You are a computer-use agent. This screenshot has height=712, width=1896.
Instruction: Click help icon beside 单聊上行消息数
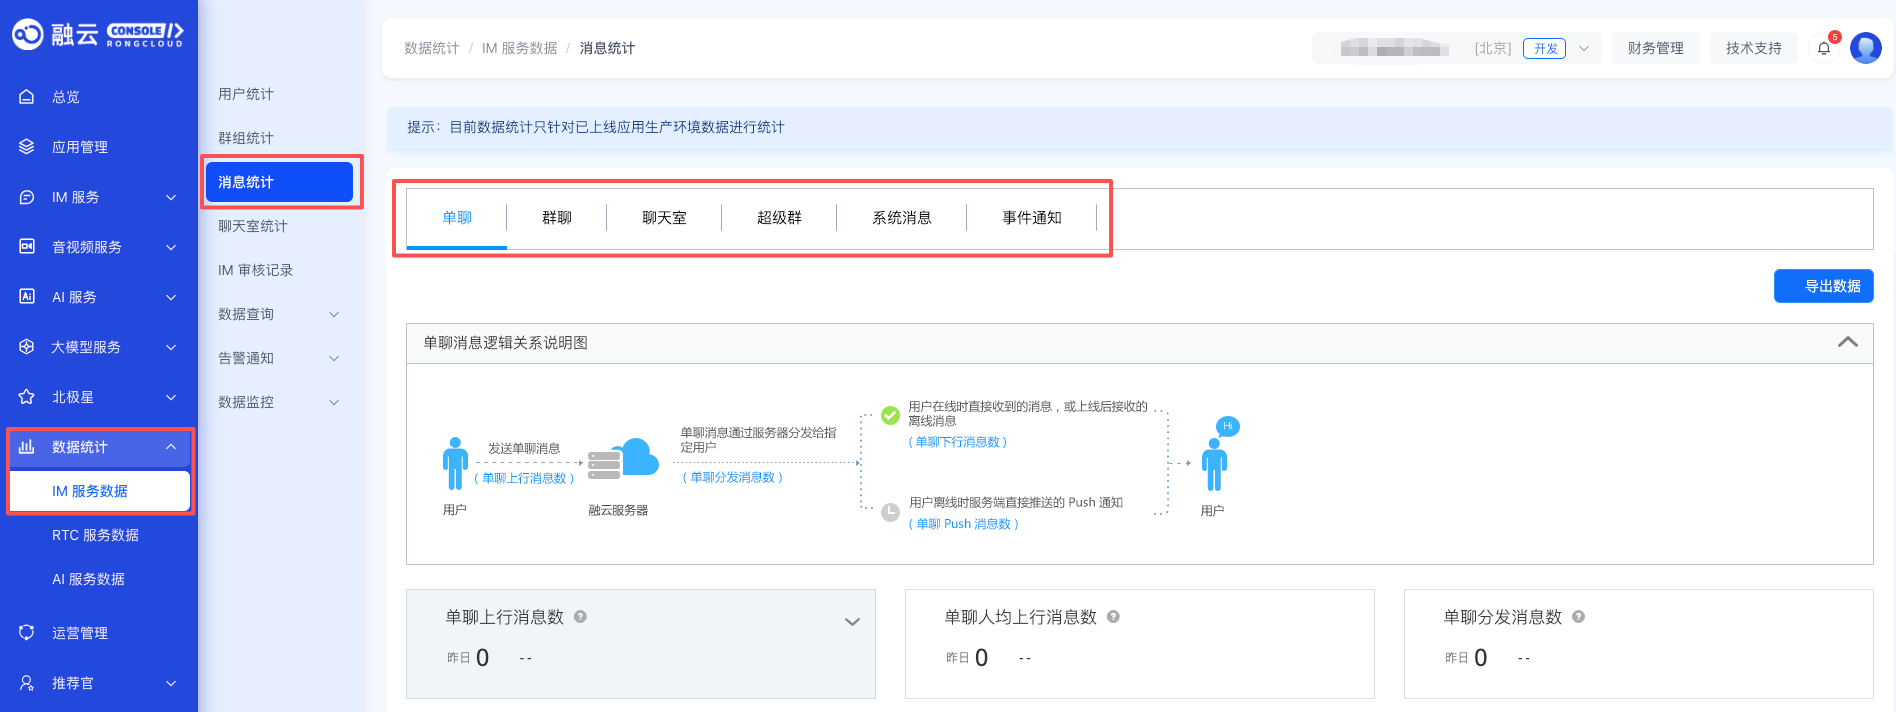580,617
